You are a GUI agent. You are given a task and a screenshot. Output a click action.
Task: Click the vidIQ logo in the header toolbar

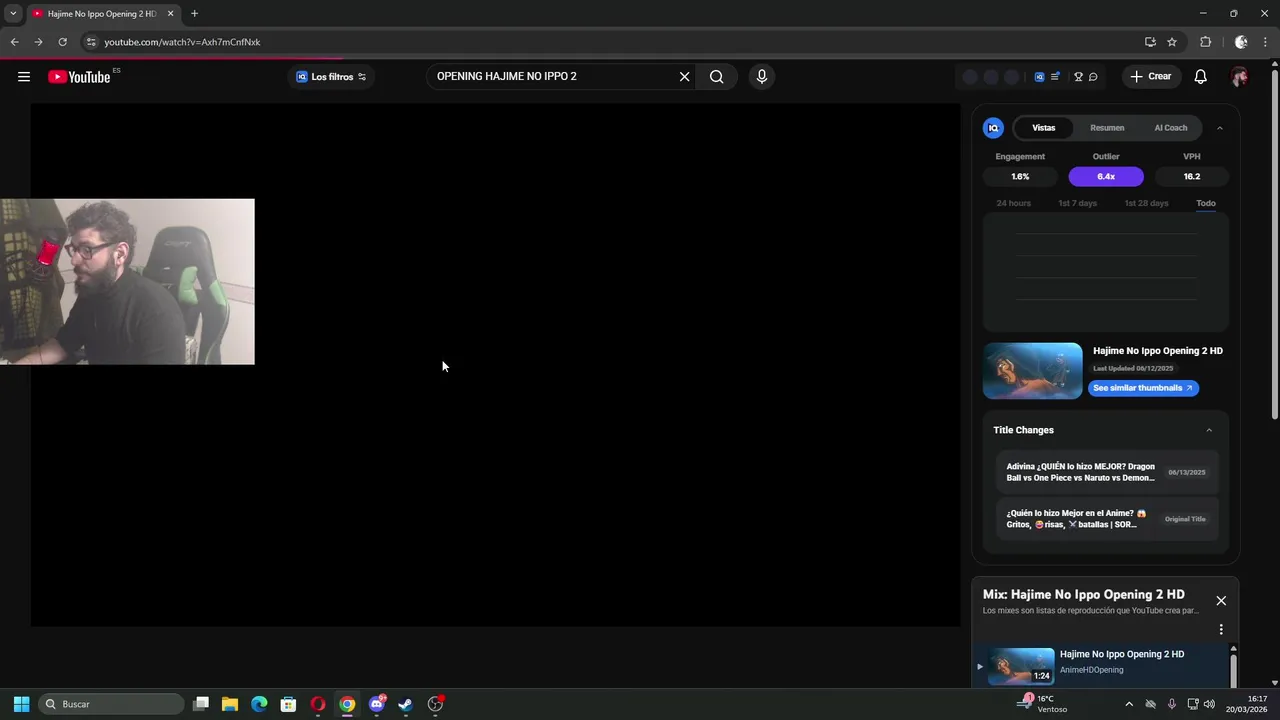pos(1039,77)
